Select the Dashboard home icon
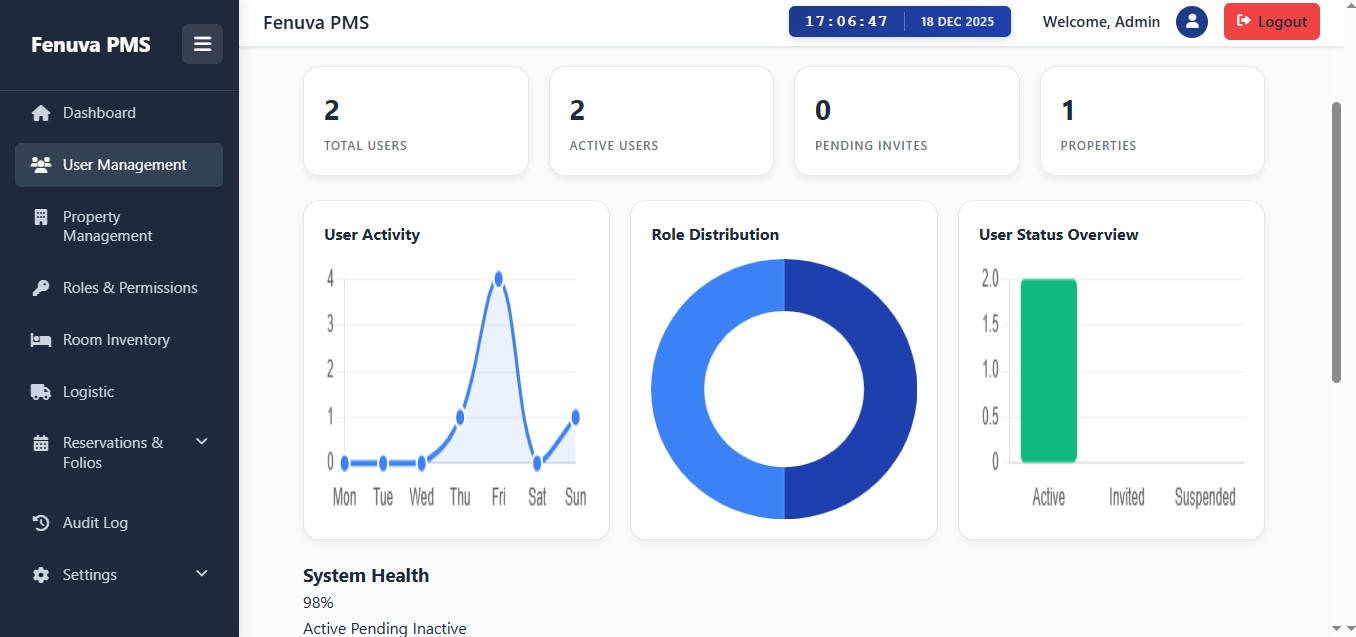The width and height of the screenshot is (1356, 637). 40,113
